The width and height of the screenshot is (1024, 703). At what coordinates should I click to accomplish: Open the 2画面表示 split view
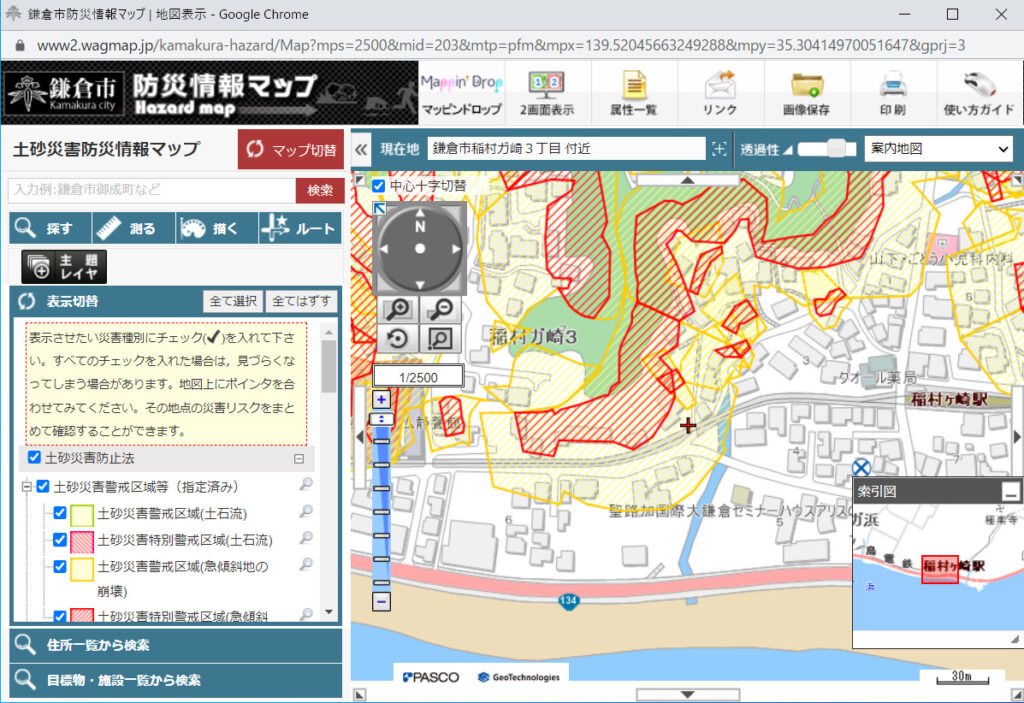pos(547,93)
